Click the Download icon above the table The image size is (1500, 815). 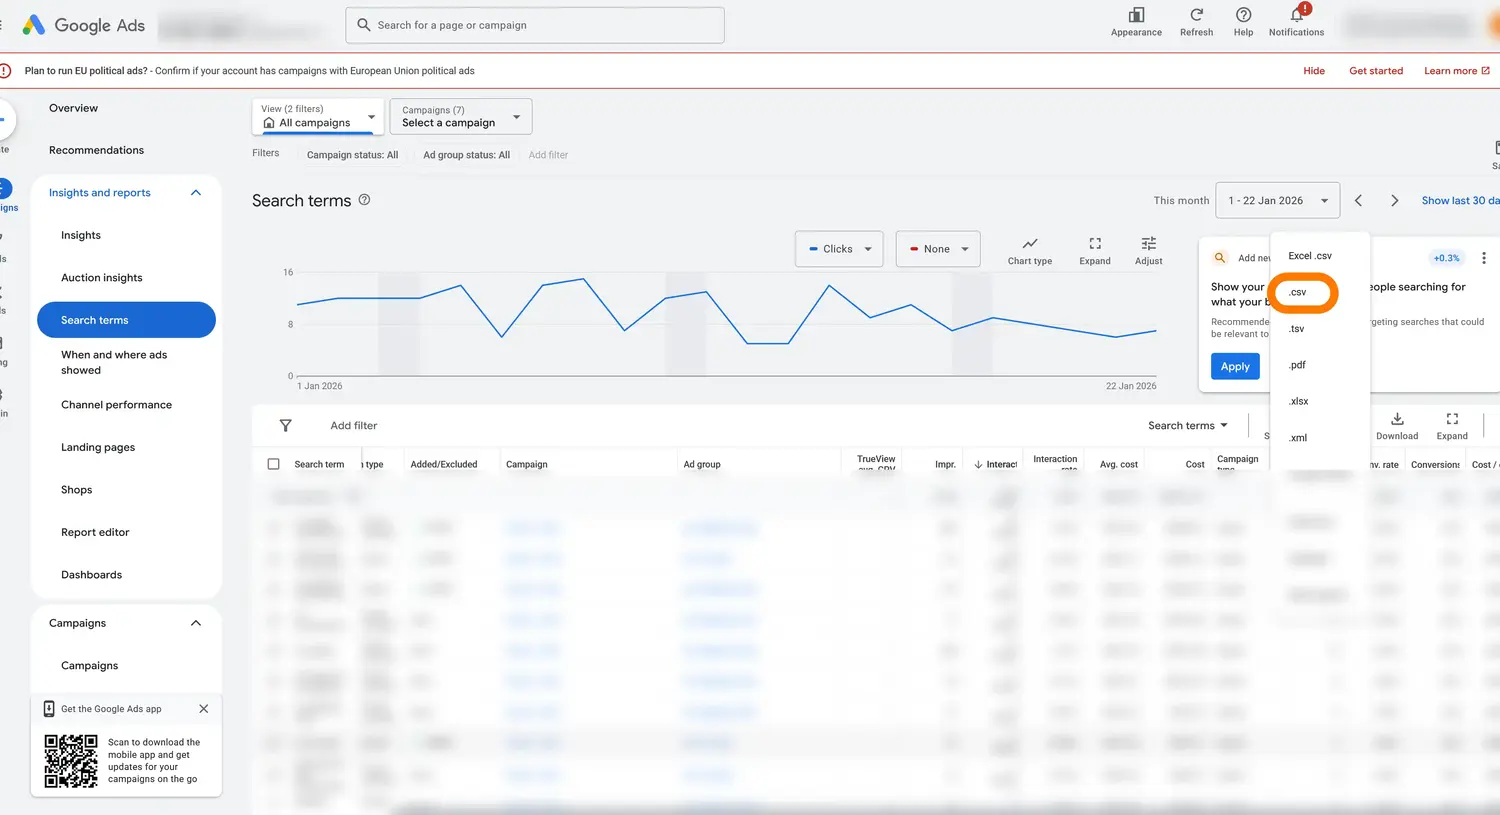1396,424
